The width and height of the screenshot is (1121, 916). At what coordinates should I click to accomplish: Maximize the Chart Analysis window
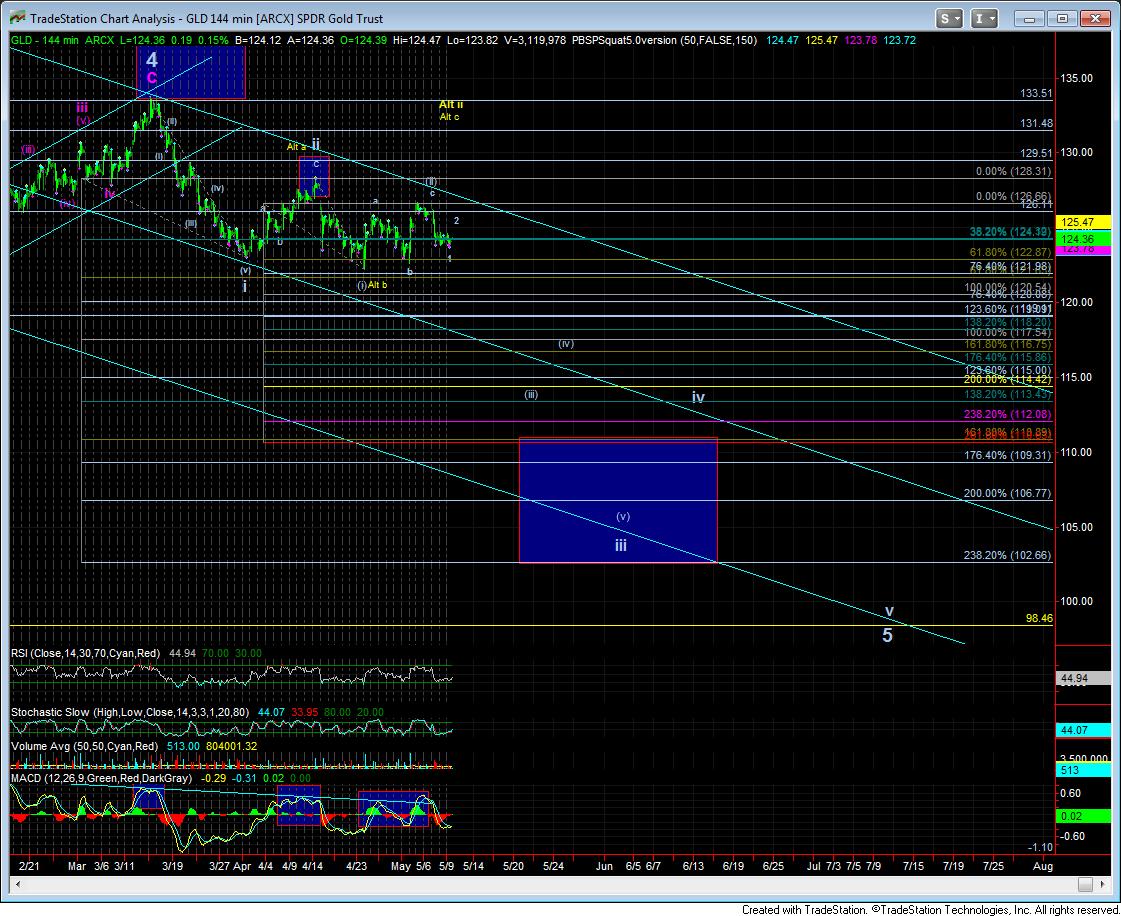tap(1062, 19)
